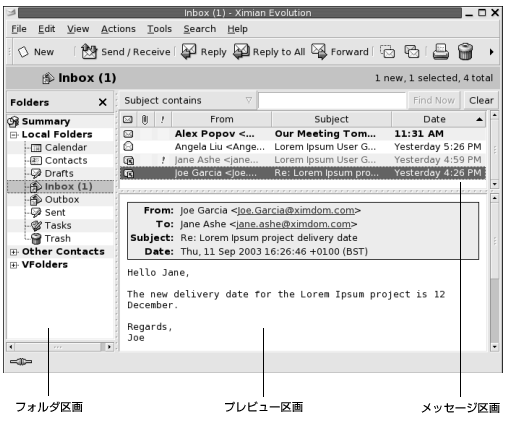Expand the VFolders tree
Screen dimensions: 509x421
(14, 265)
